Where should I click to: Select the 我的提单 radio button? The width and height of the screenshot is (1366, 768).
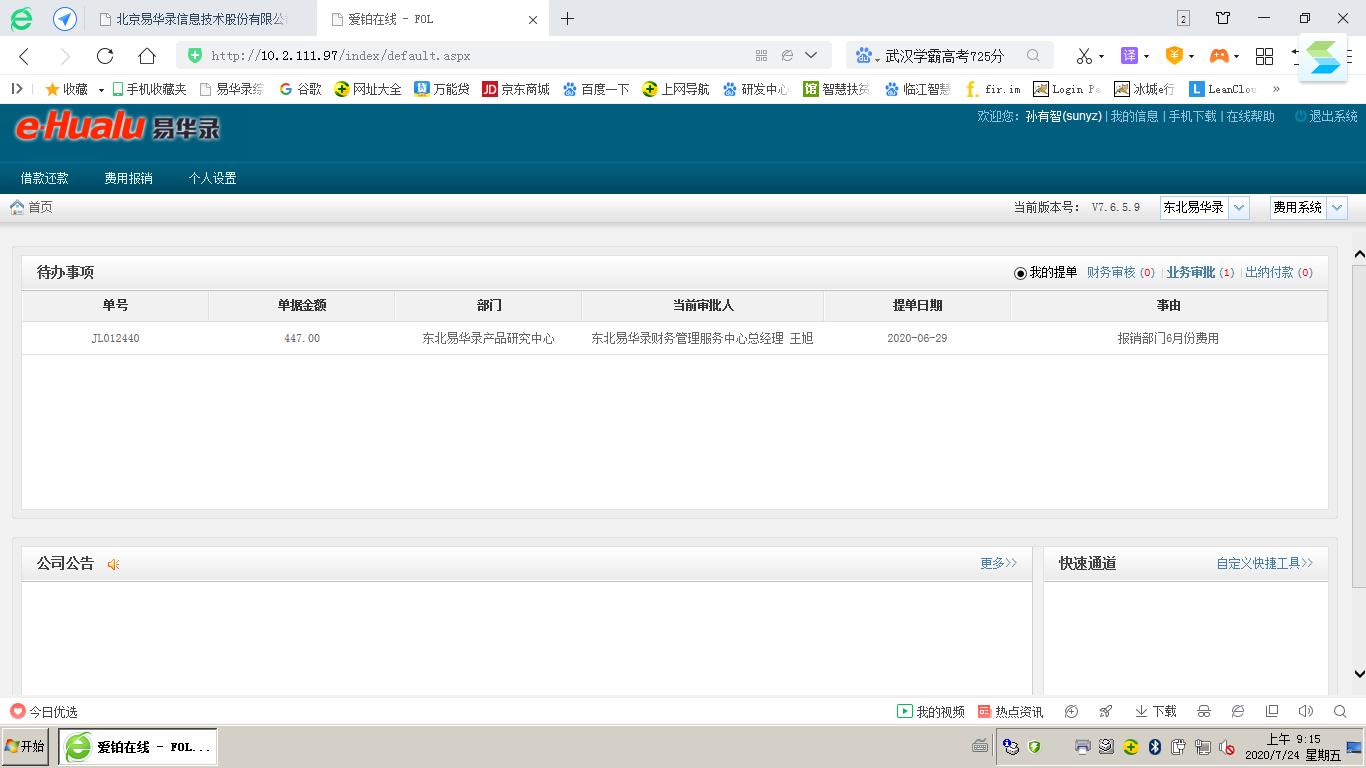point(1020,273)
